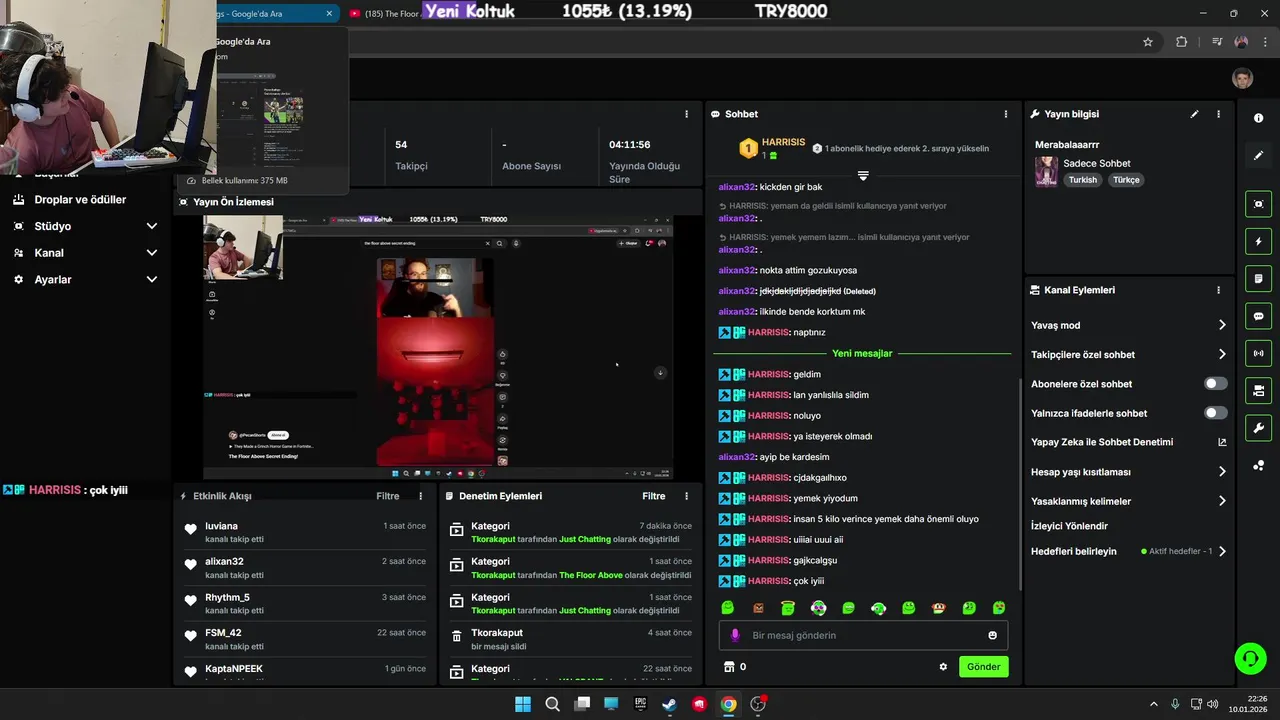
Task: Open Hesap yaşı kısıtlaması chevron
Action: tap(1221, 472)
